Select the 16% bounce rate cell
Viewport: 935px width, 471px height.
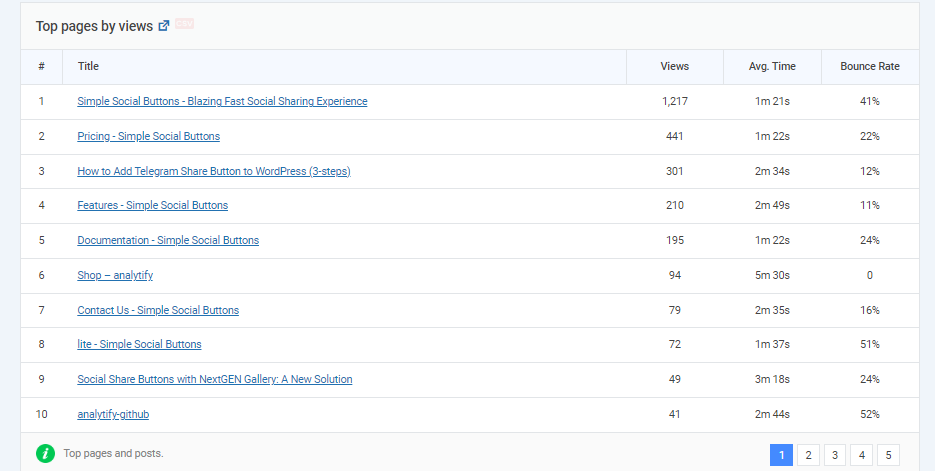click(x=870, y=310)
